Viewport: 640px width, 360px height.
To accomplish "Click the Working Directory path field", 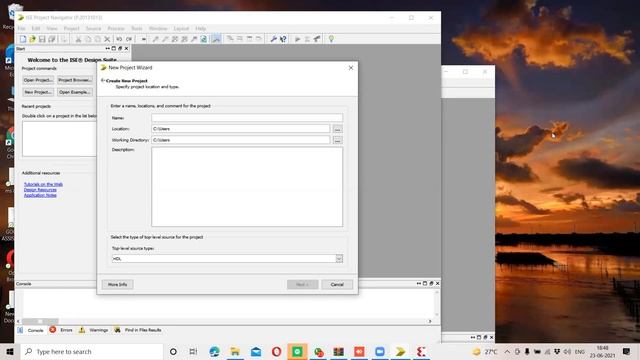I will click(240, 140).
